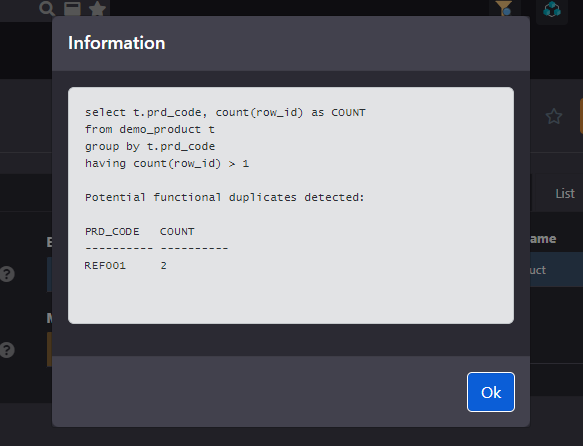583x446 pixels.
Task: Open the filled star bookmarks icon
Action: pos(98,8)
